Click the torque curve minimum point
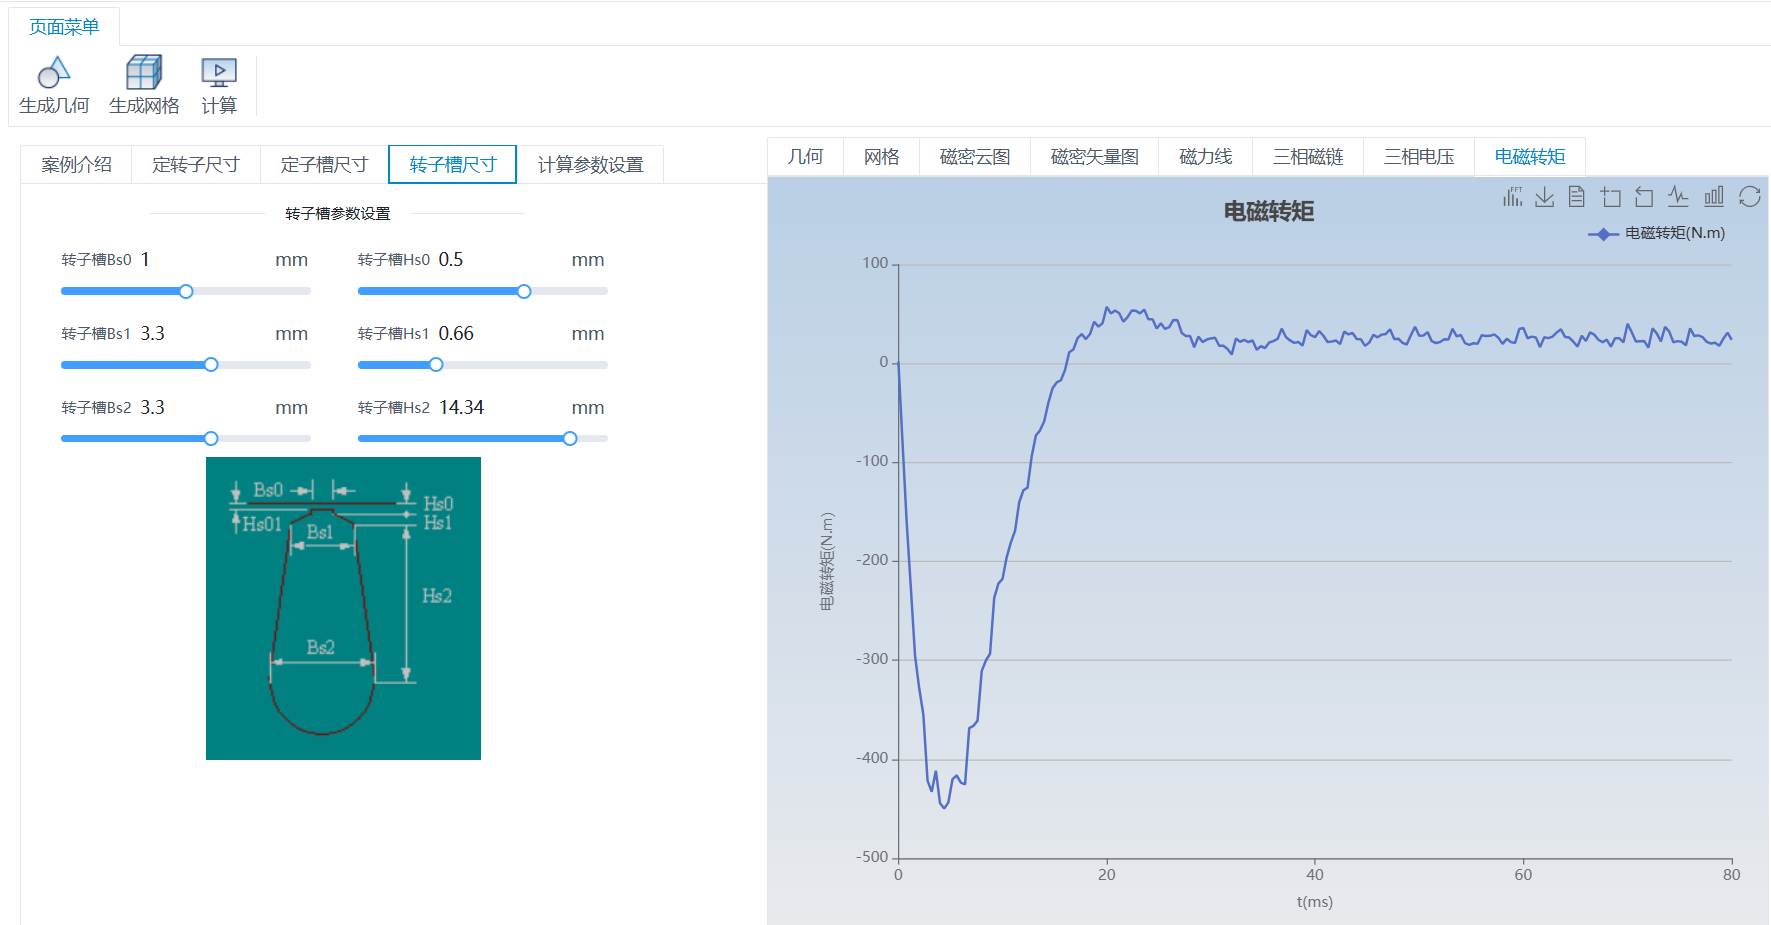The height and width of the screenshot is (925, 1771). (944, 807)
